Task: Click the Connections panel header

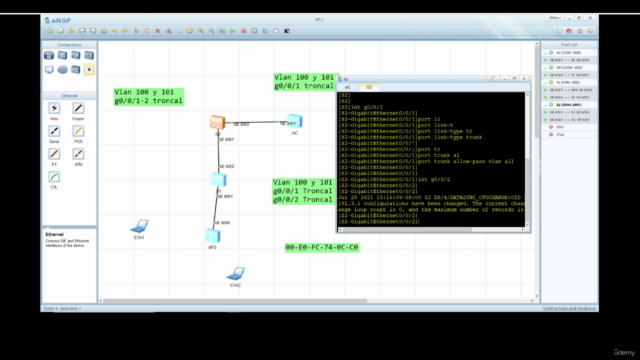Action: pos(69,44)
